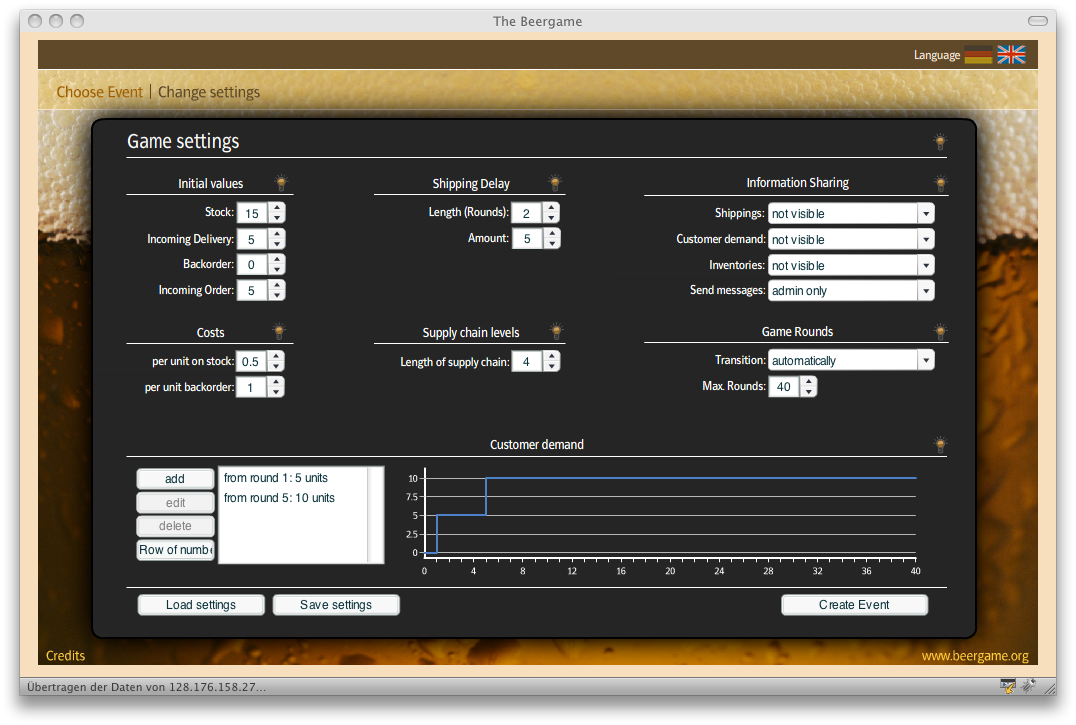The width and height of the screenshot is (1076, 725).
Task: Show hint bulb for Supply chain levels
Action: pyautogui.click(x=557, y=331)
